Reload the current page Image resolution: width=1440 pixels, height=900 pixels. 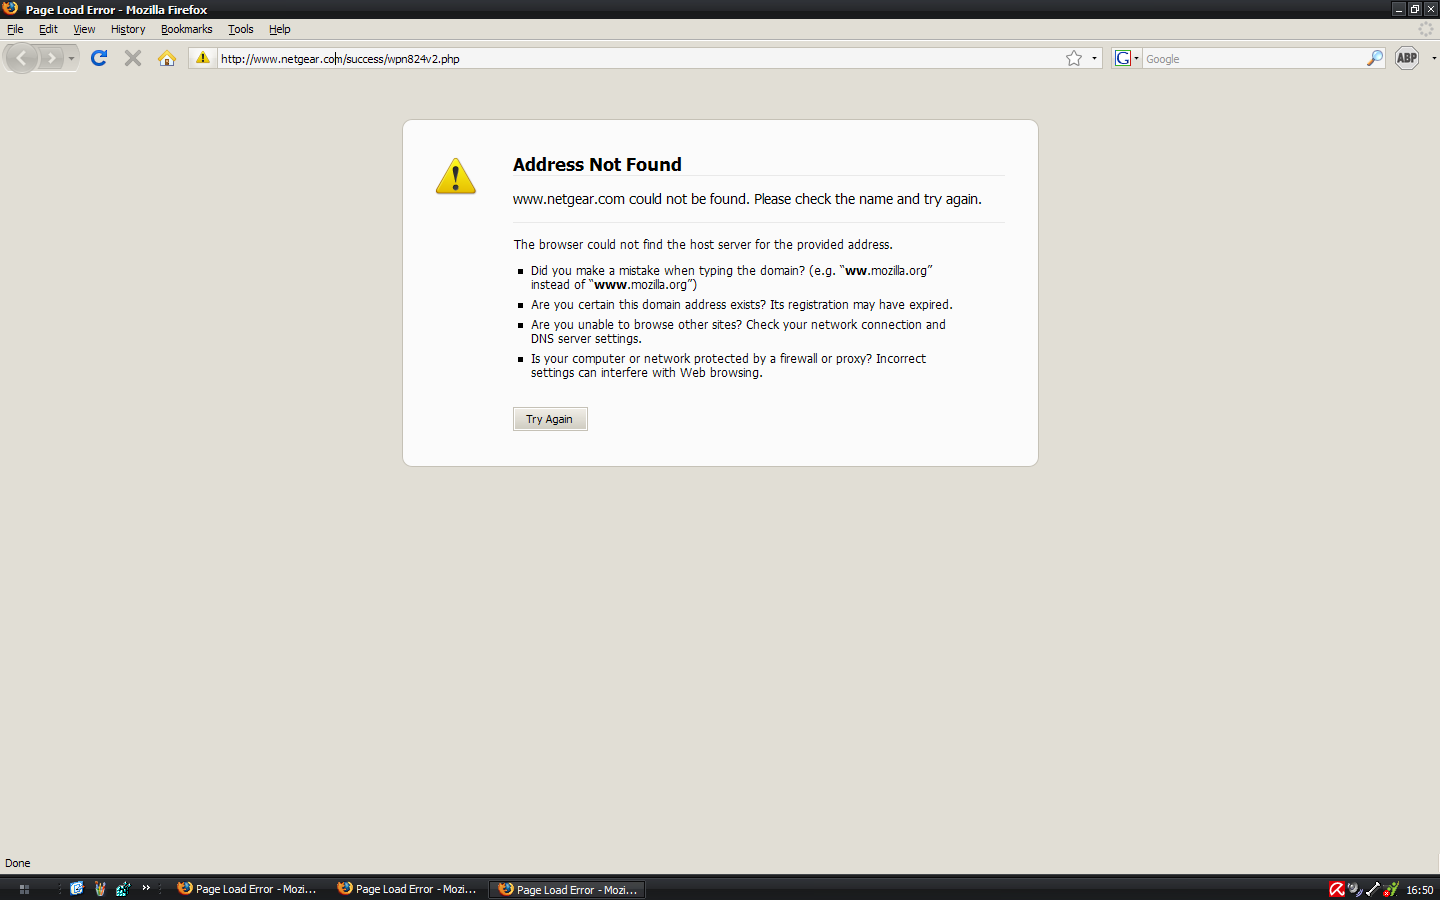coord(99,58)
